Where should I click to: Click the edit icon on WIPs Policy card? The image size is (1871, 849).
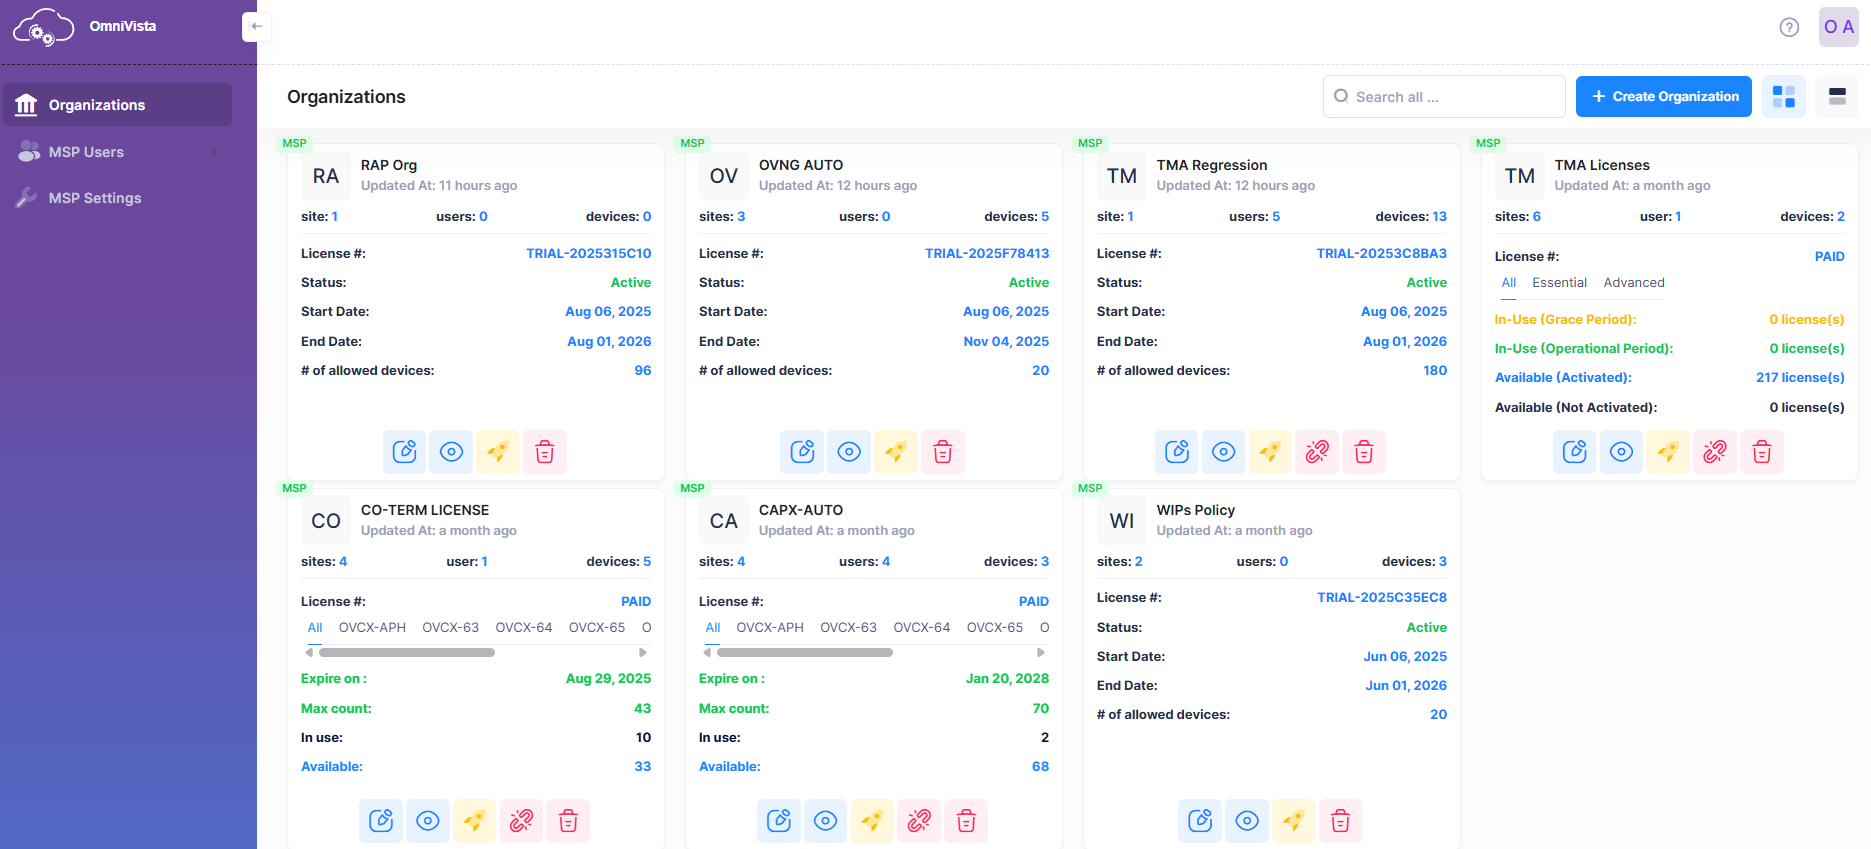[x=1200, y=821]
